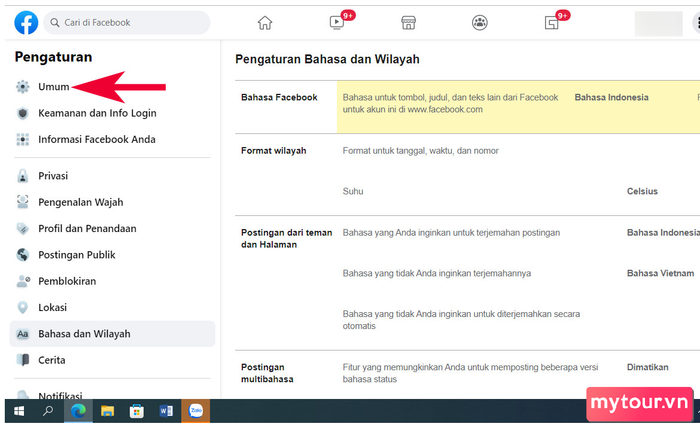
Task: Select Bahasa dan Wilayah in sidebar
Action: (x=112, y=334)
